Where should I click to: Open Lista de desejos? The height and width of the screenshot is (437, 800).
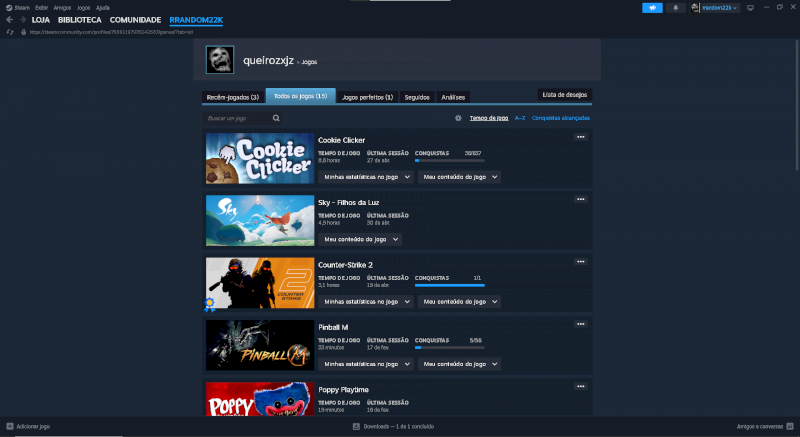(x=564, y=95)
